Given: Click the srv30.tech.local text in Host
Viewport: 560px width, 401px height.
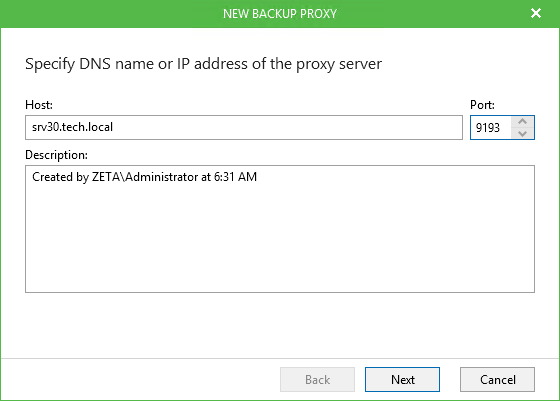Looking at the screenshot, I should coord(72,127).
